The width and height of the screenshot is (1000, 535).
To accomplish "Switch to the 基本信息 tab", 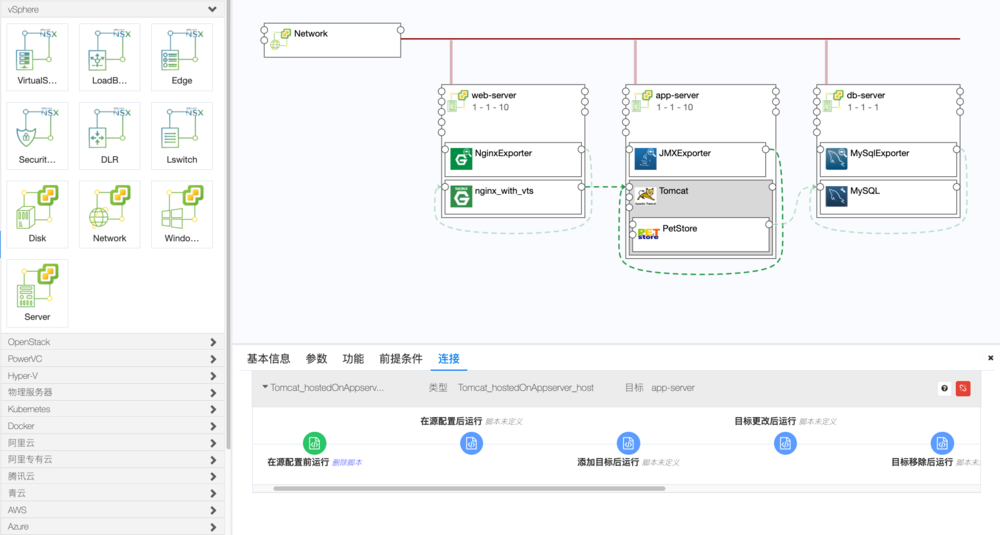I will coord(268,358).
